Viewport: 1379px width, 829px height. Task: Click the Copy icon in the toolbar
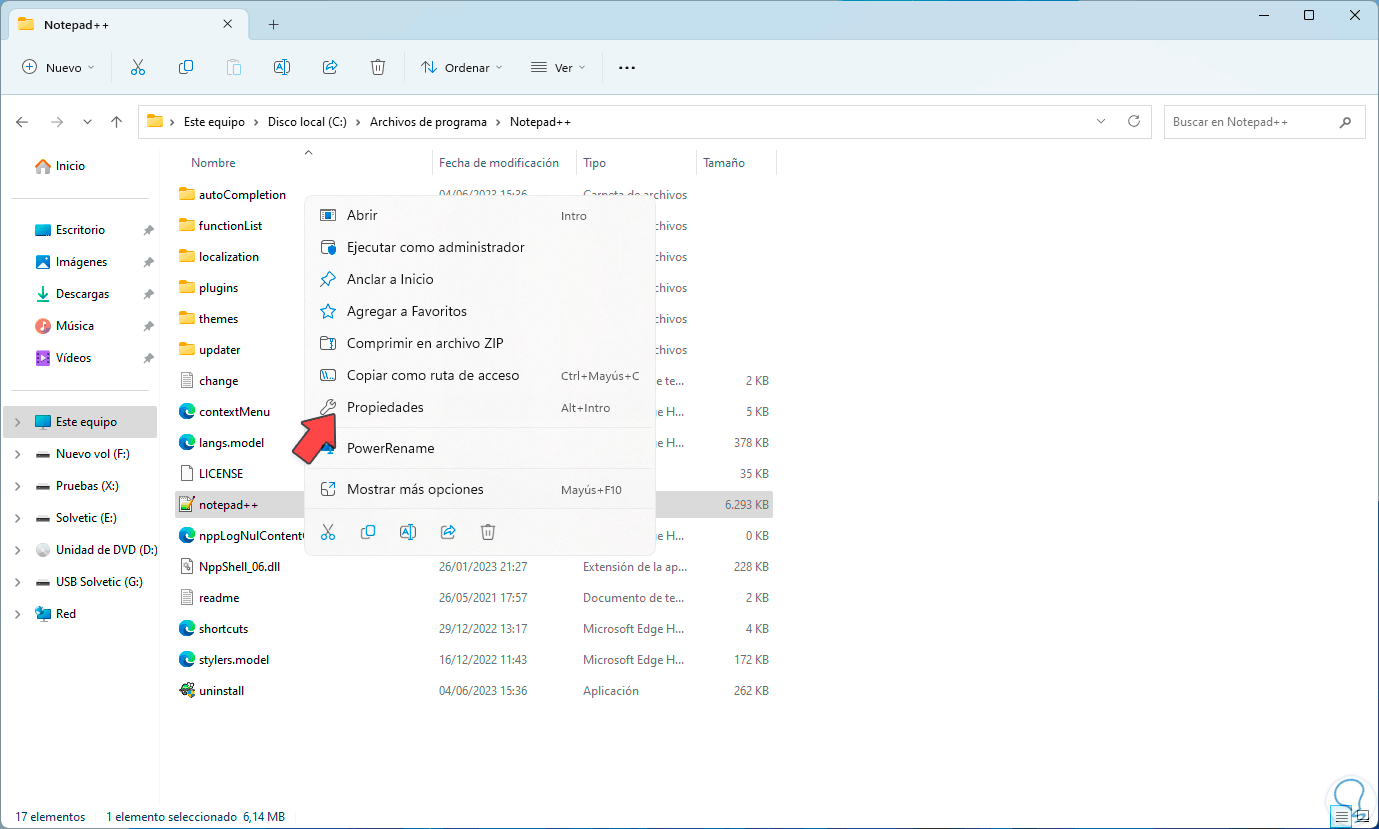186,67
